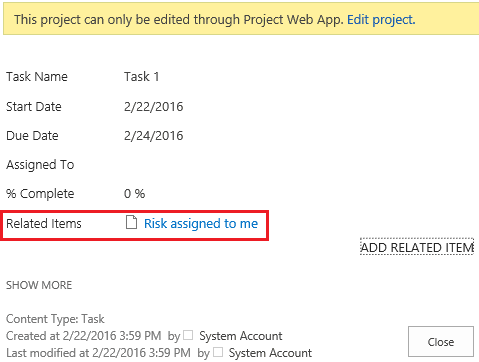Click the Task Name label
Screen dimensions: 479x362
coord(37,77)
